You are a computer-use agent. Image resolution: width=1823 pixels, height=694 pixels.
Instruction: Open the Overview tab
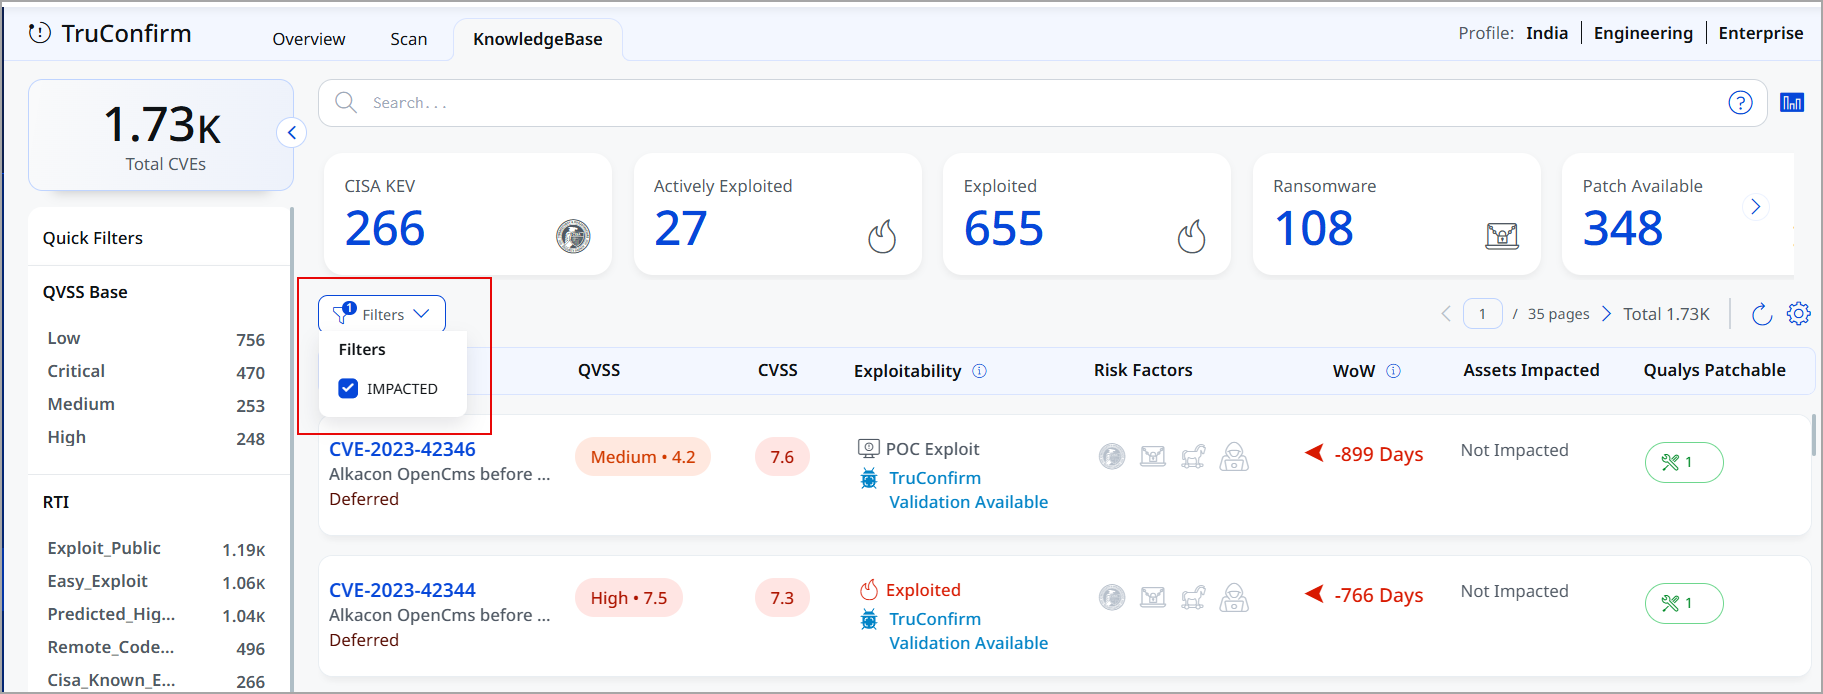point(309,39)
